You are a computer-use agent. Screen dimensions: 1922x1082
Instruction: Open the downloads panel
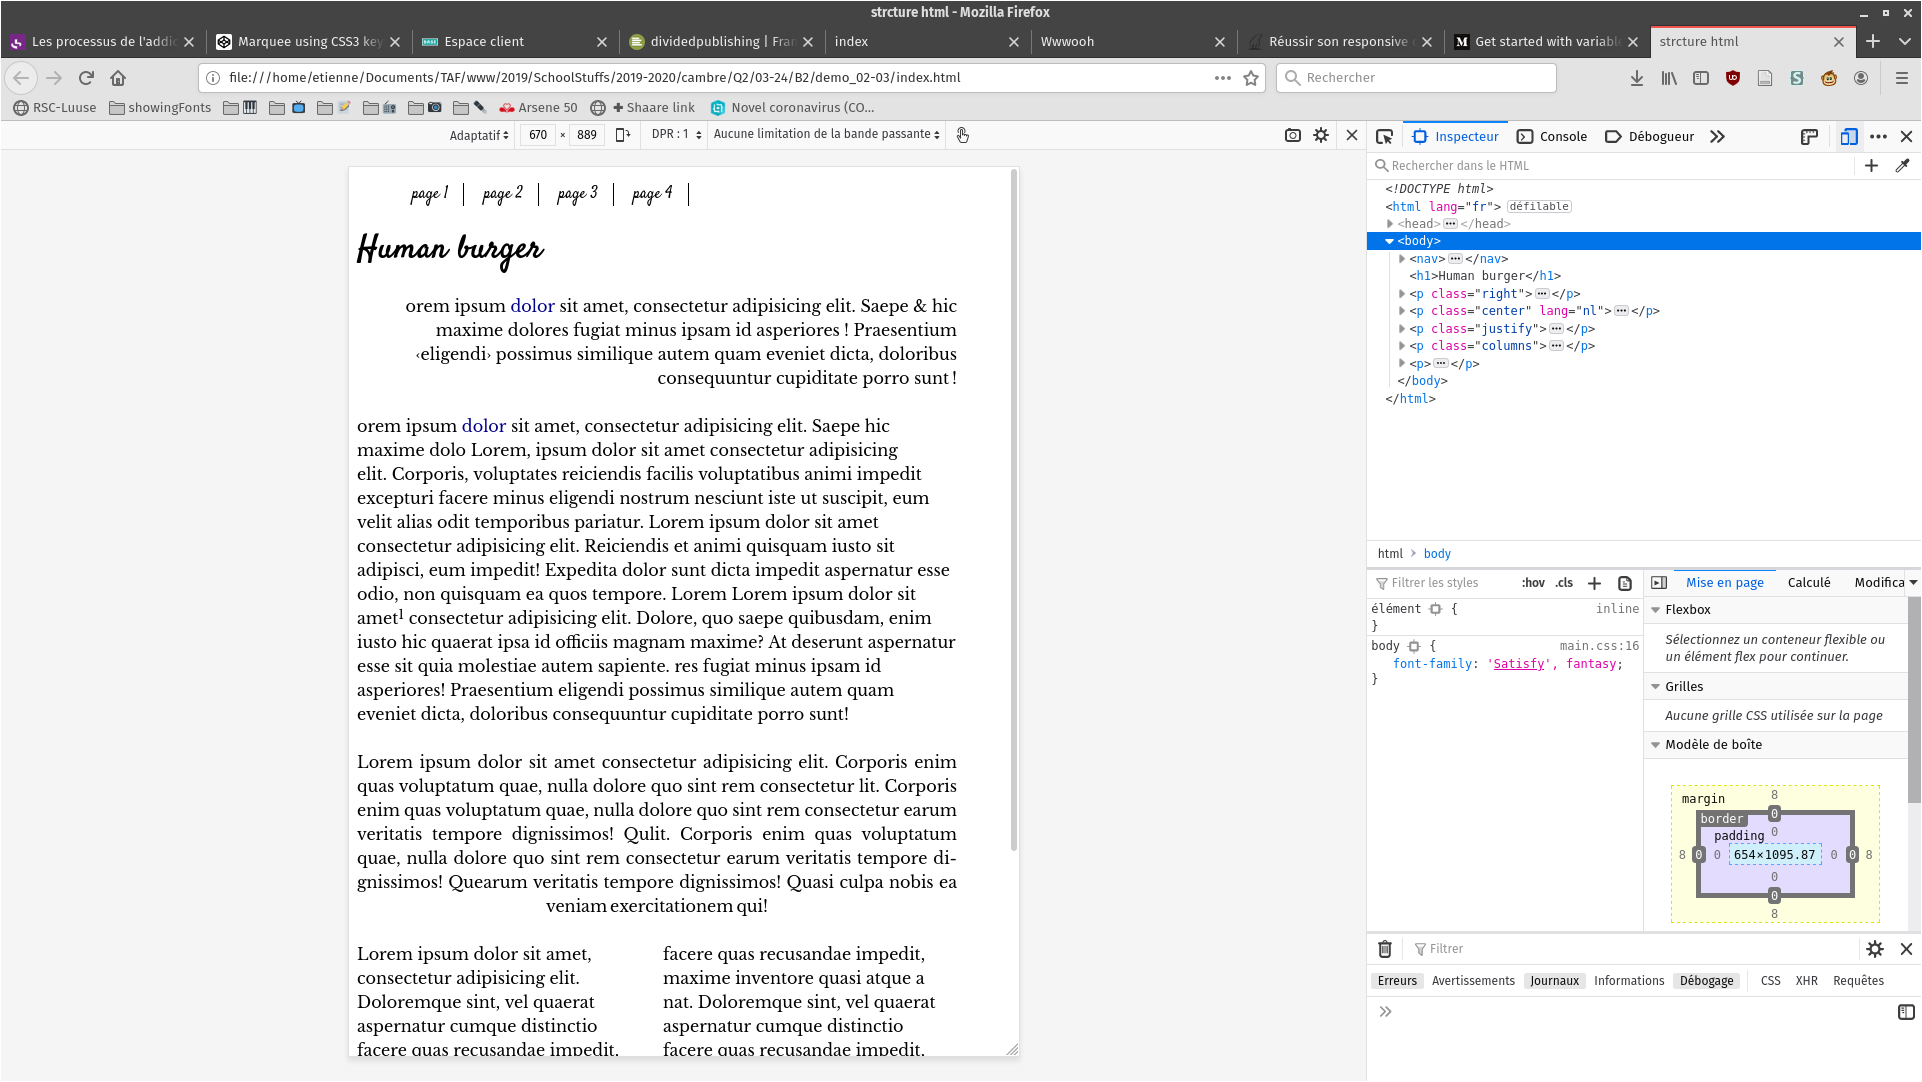(1637, 78)
